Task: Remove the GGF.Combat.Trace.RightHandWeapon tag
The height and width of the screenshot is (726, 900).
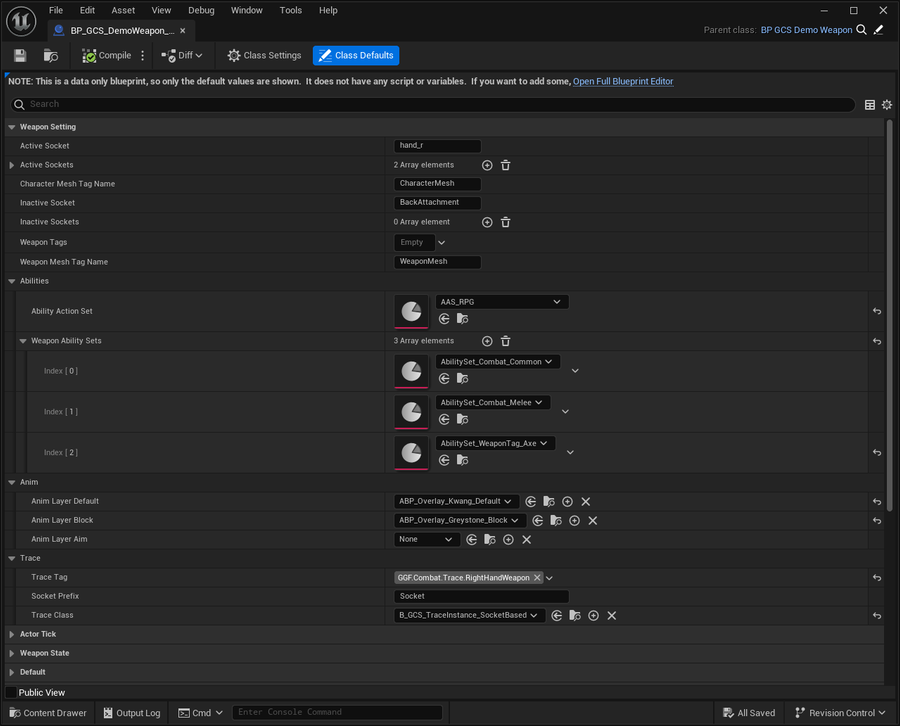Action: click(x=537, y=577)
